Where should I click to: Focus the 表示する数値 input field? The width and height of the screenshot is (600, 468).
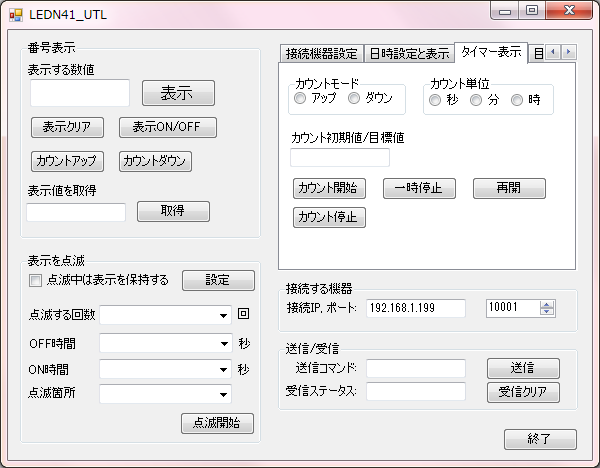coord(80,93)
